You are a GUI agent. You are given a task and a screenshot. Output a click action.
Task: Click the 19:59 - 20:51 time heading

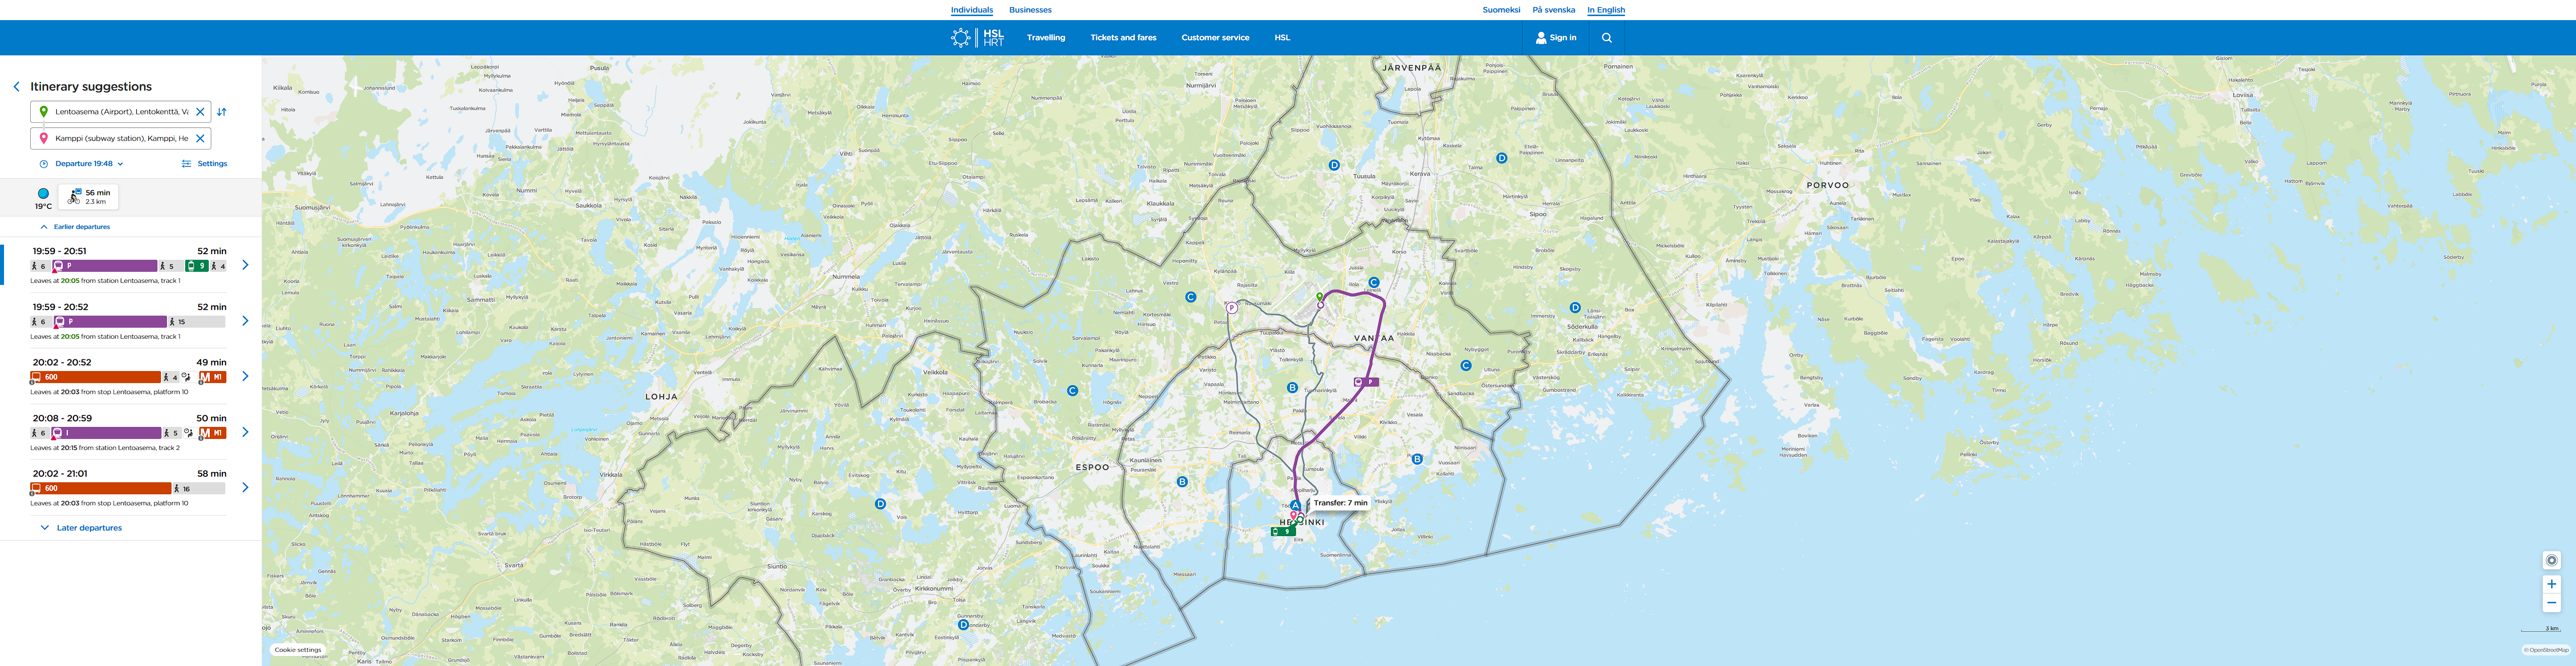point(59,251)
